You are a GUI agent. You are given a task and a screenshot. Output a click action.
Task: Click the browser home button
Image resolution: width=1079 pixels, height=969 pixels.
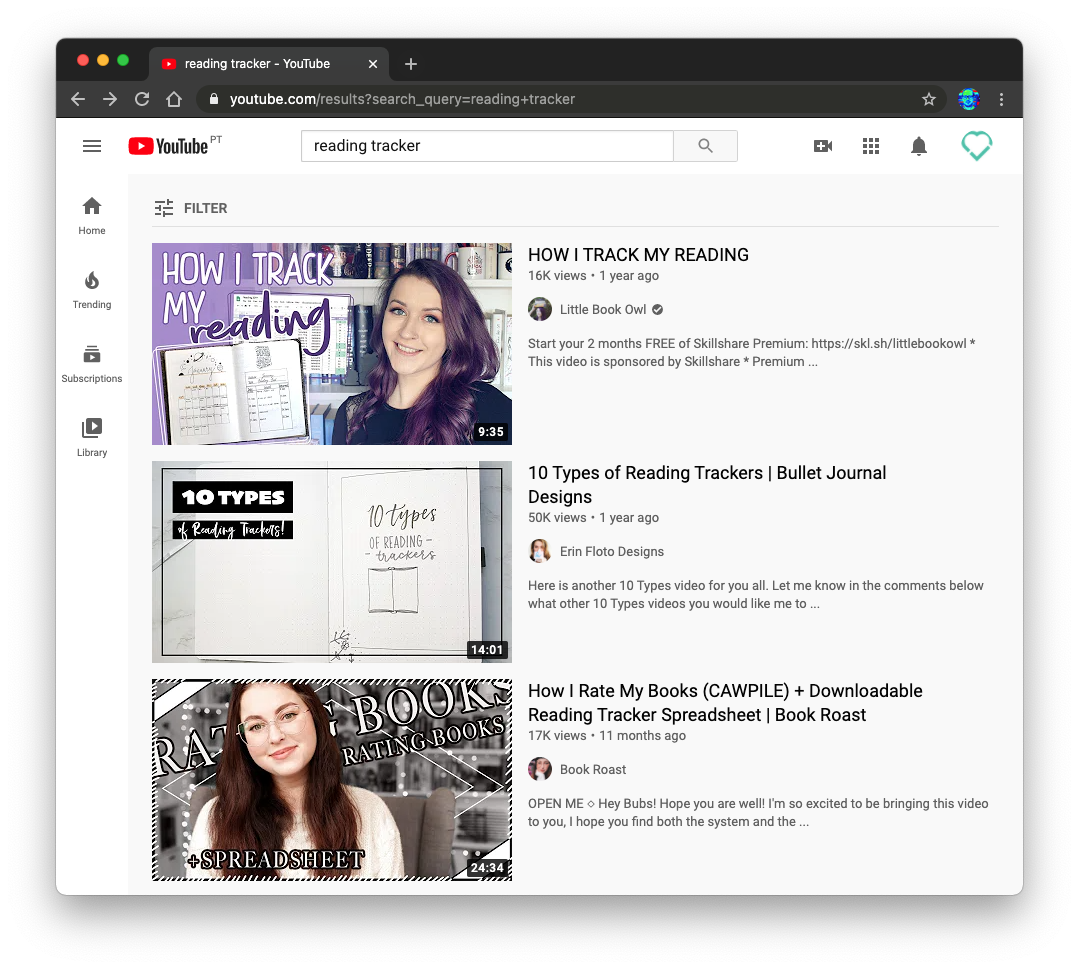coord(174,99)
